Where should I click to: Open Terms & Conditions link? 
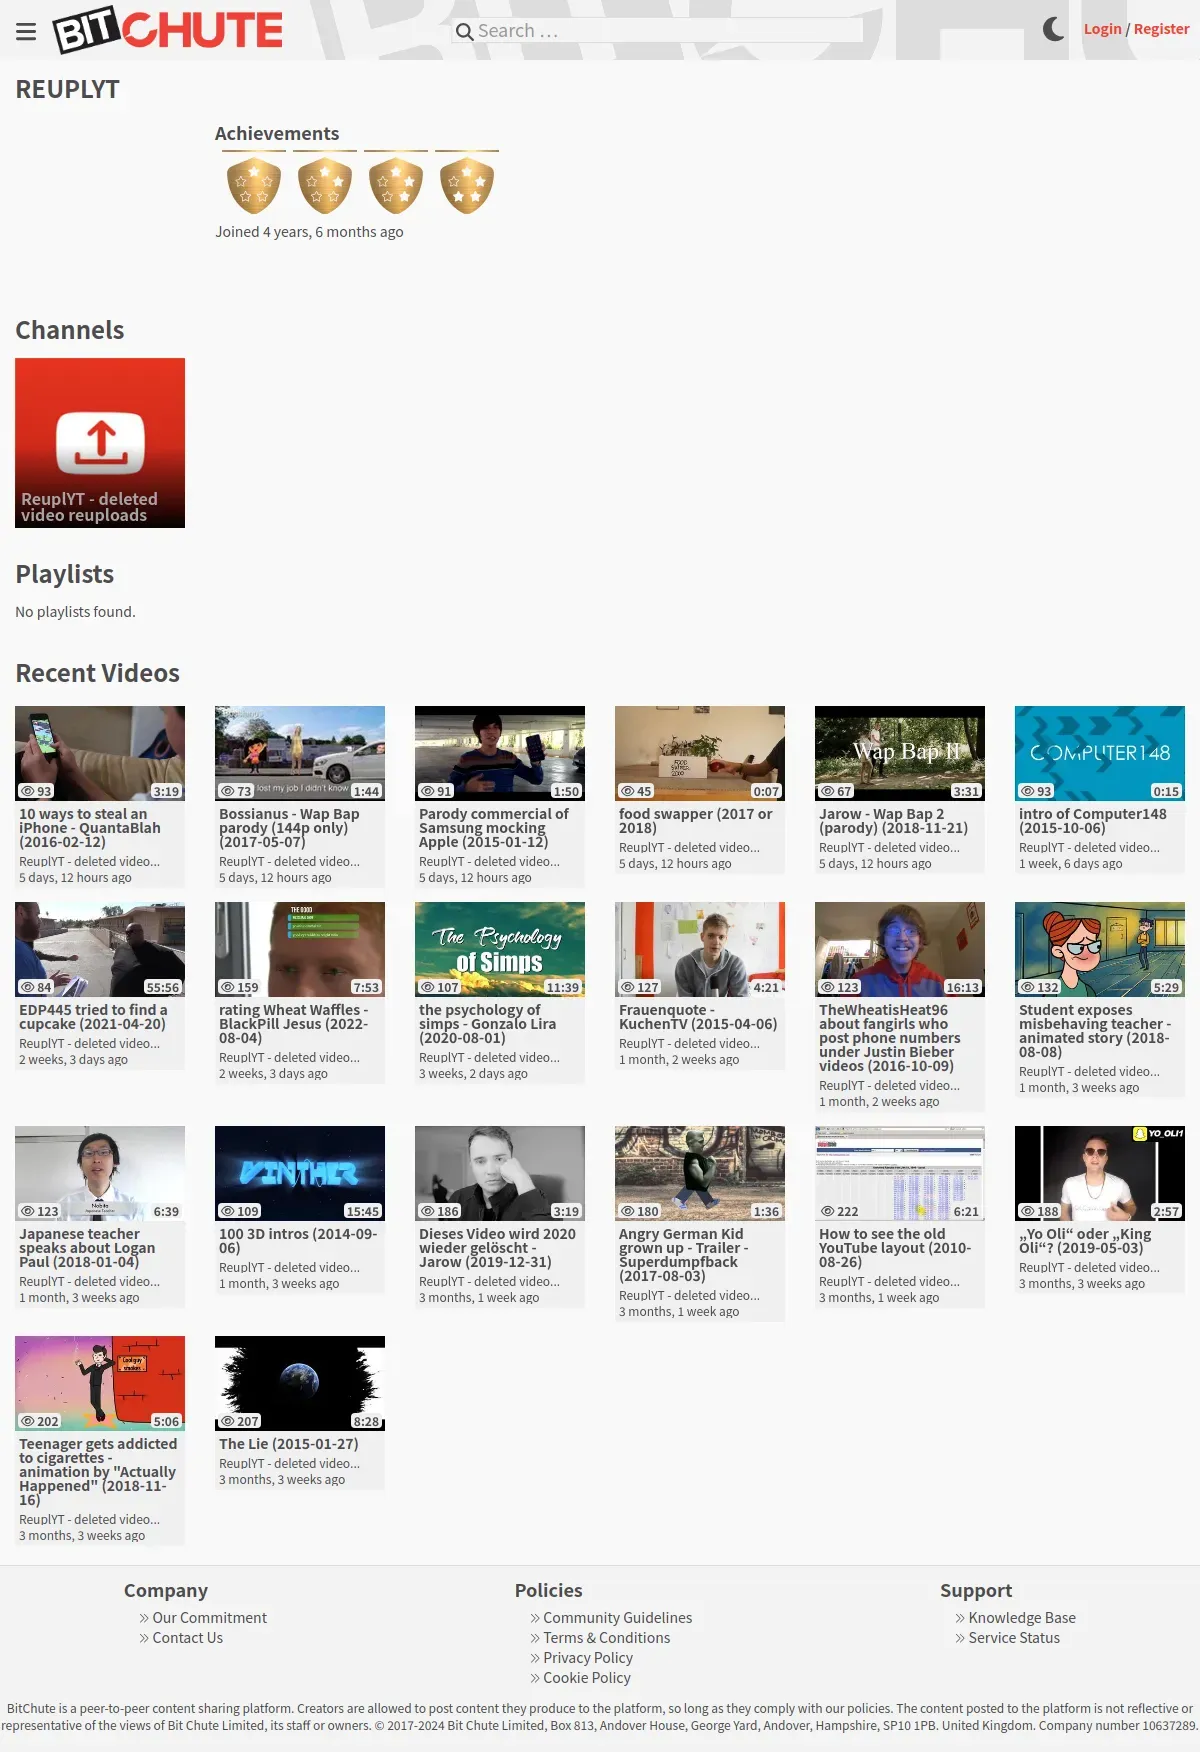[606, 1638]
